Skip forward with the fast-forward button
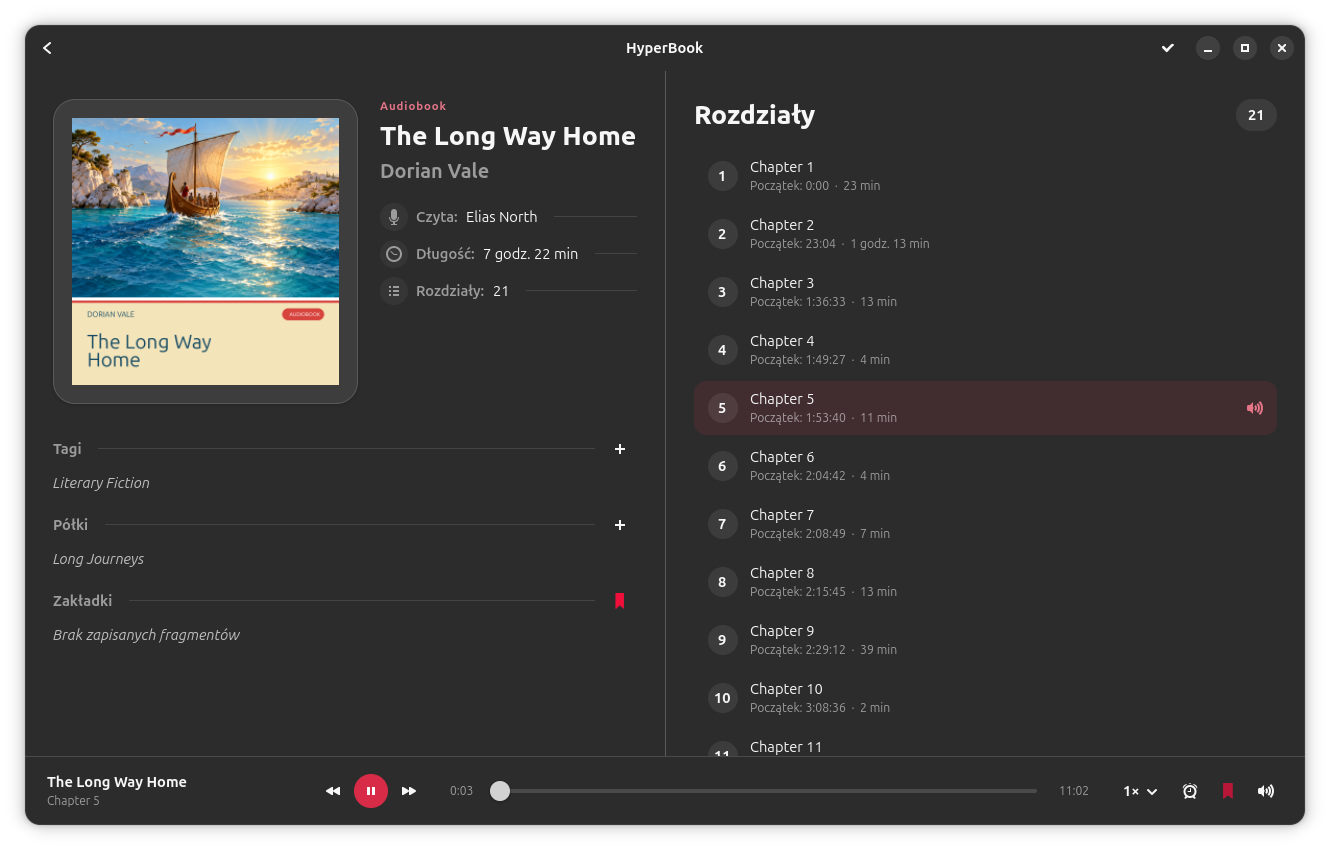The height and width of the screenshot is (850, 1330). pos(409,791)
